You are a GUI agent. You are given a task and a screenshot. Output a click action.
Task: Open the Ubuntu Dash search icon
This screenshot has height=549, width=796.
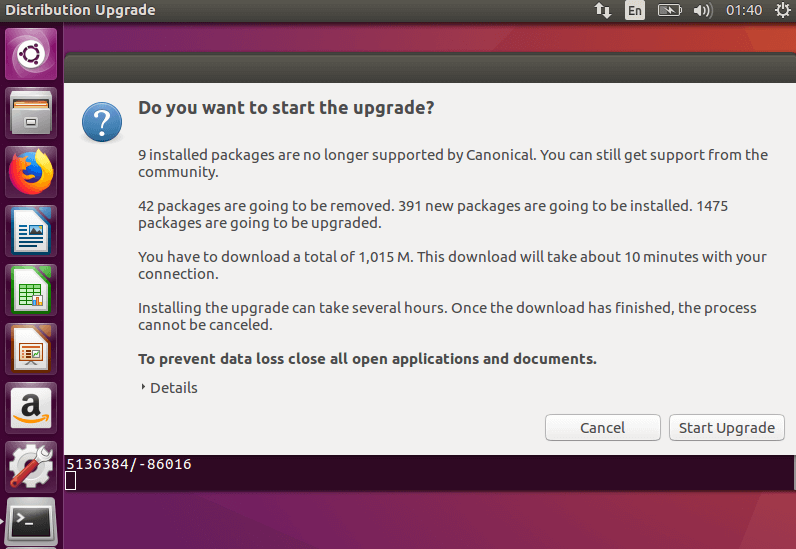point(31,53)
